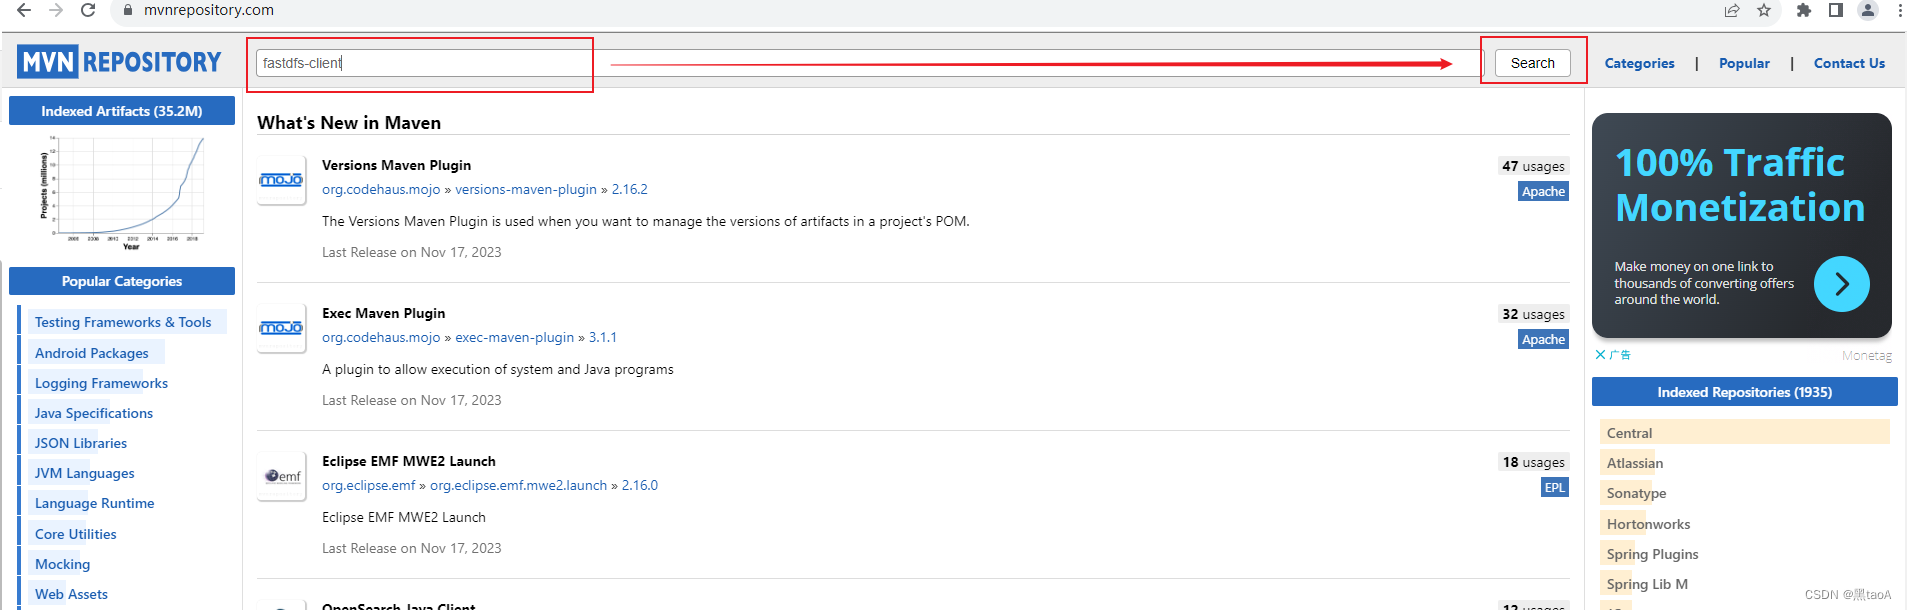The height and width of the screenshot is (610, 1907).
Task: Open the Java Specifications category
Action: click(x=94, y=413)
